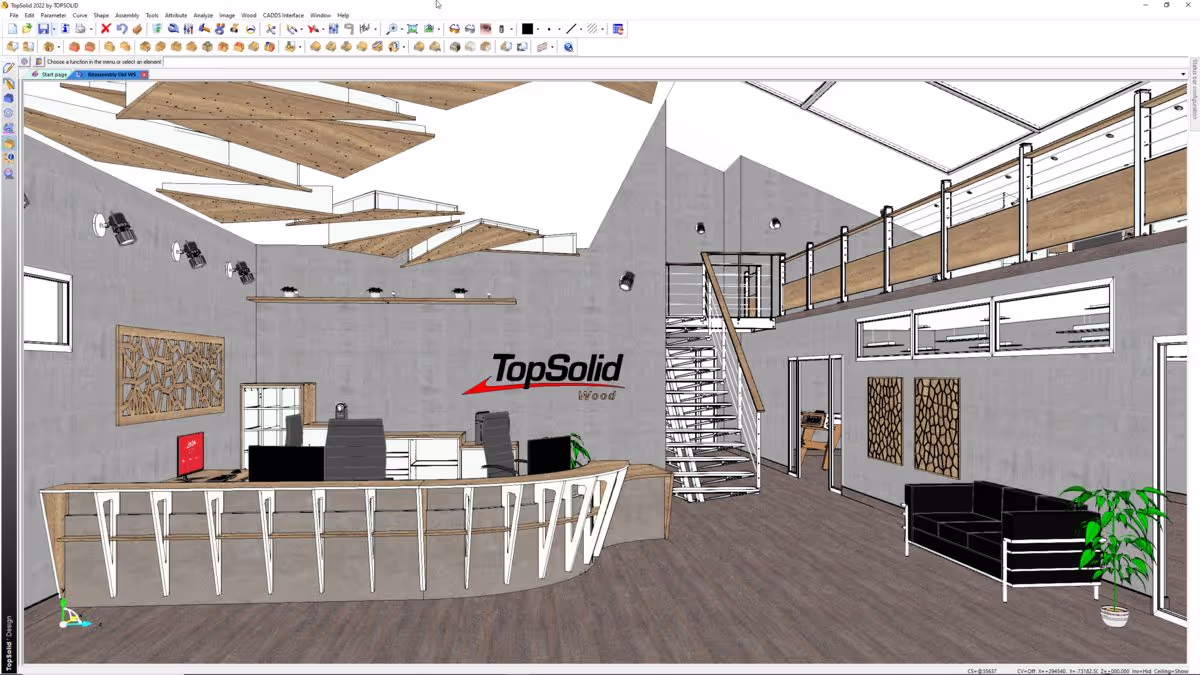
Task: Click the zoom-to-fit view icon
Action: tap(412, 29)
